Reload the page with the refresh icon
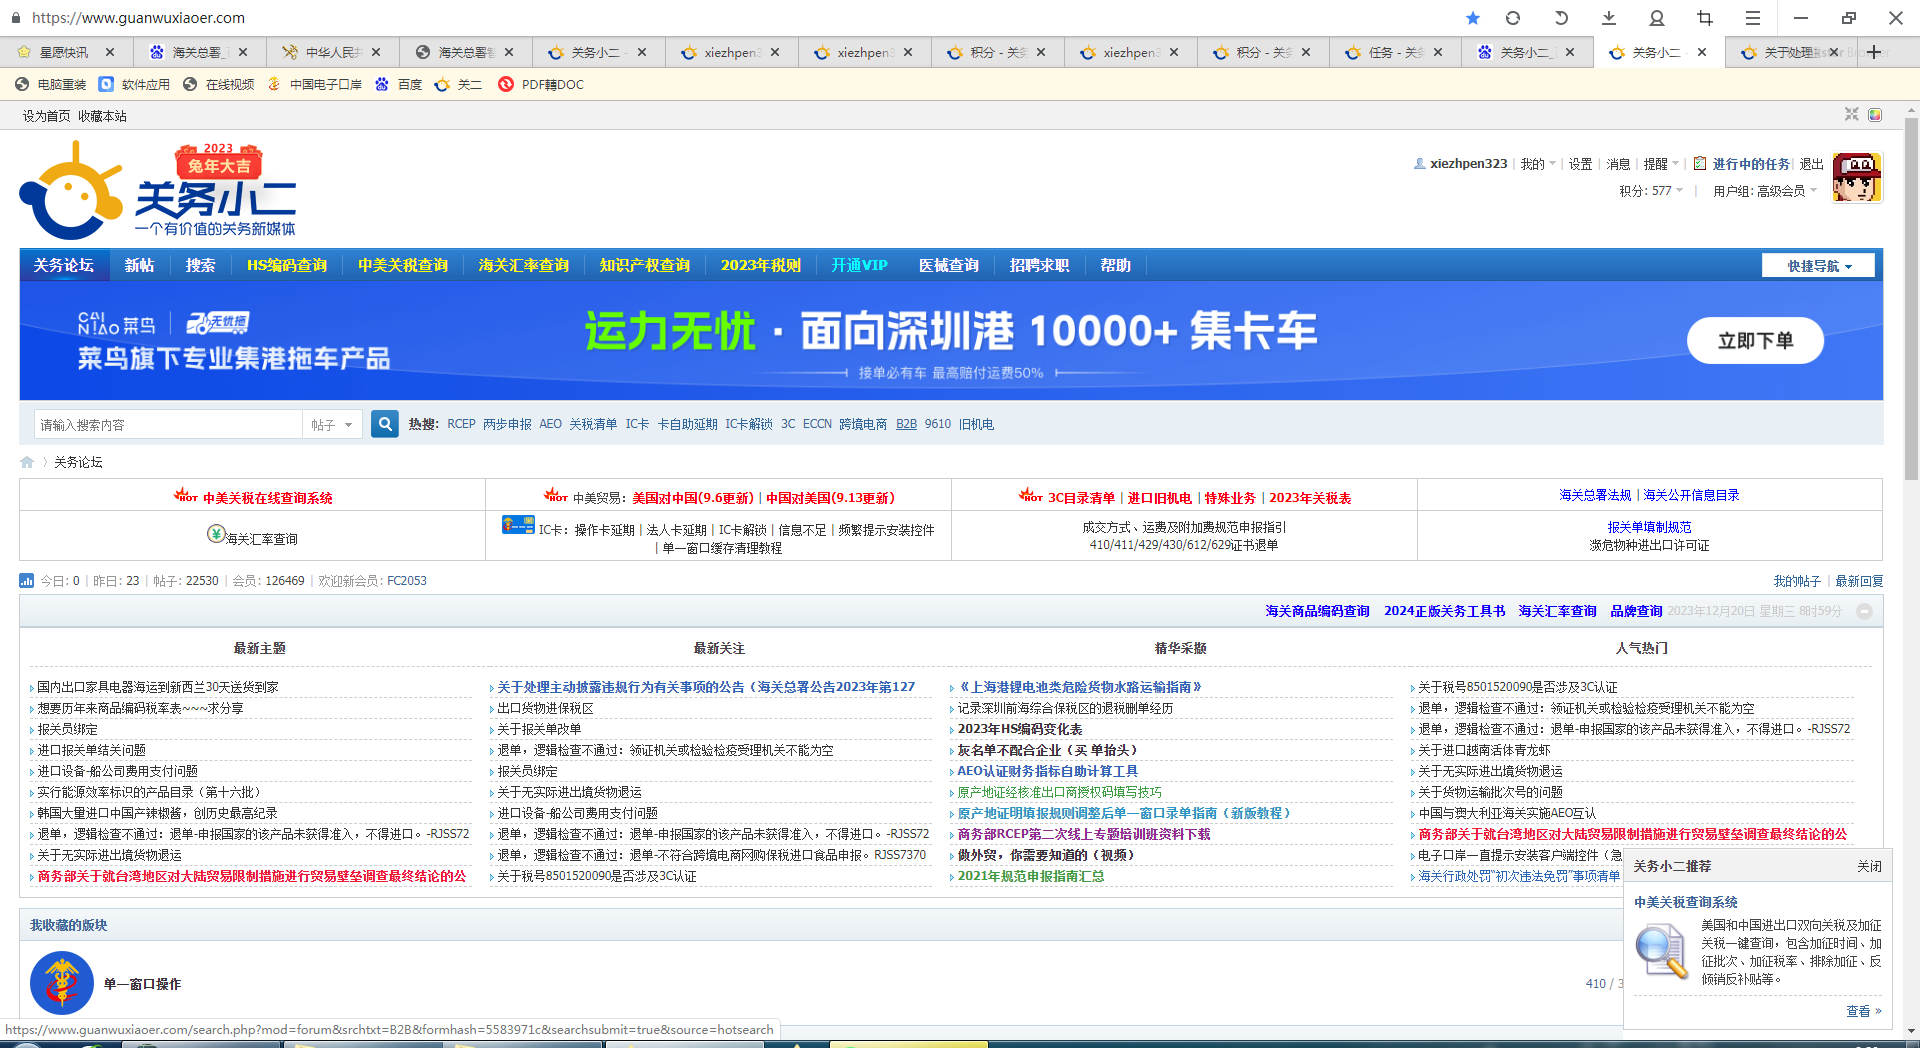Viewport: 1920px width, 1048px height. [1513, 18]
